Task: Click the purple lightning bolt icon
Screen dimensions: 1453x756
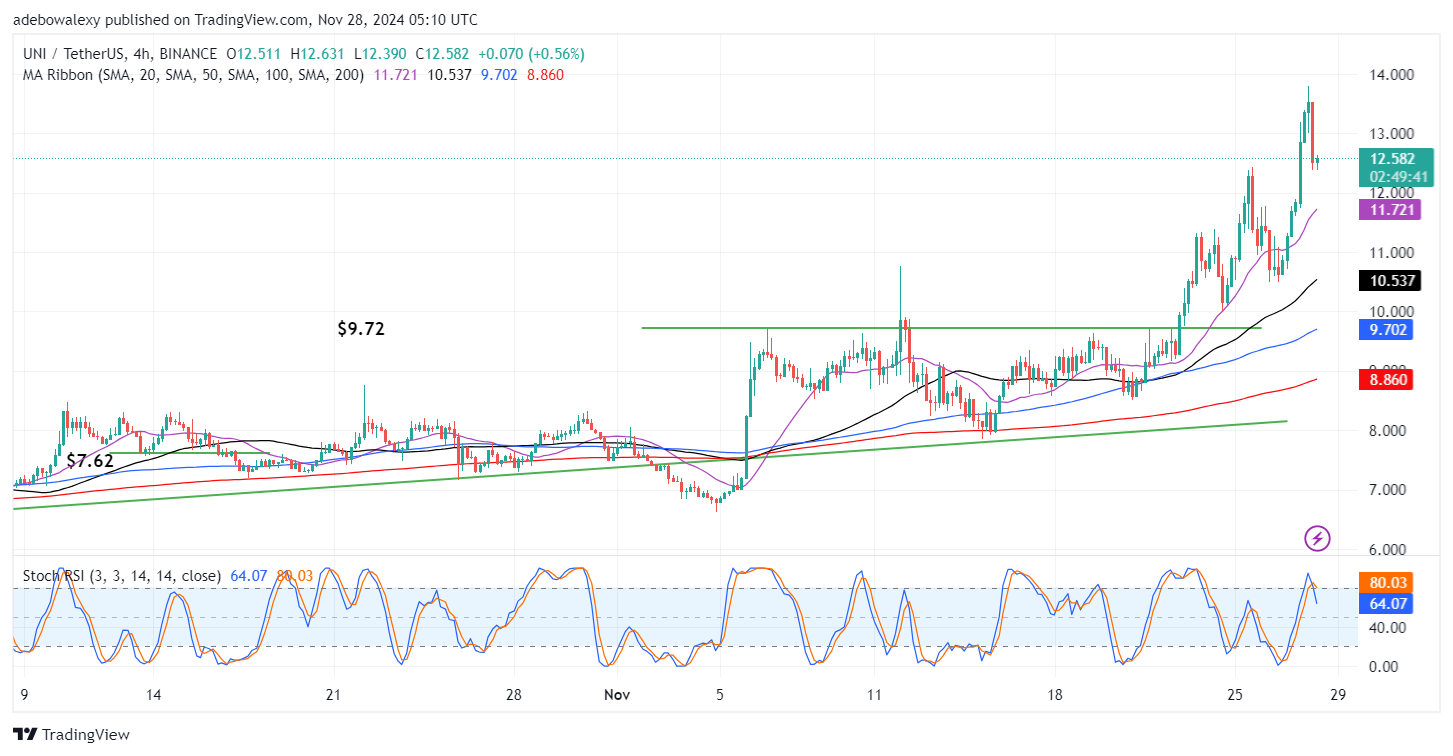Action: pos(1318,539)
